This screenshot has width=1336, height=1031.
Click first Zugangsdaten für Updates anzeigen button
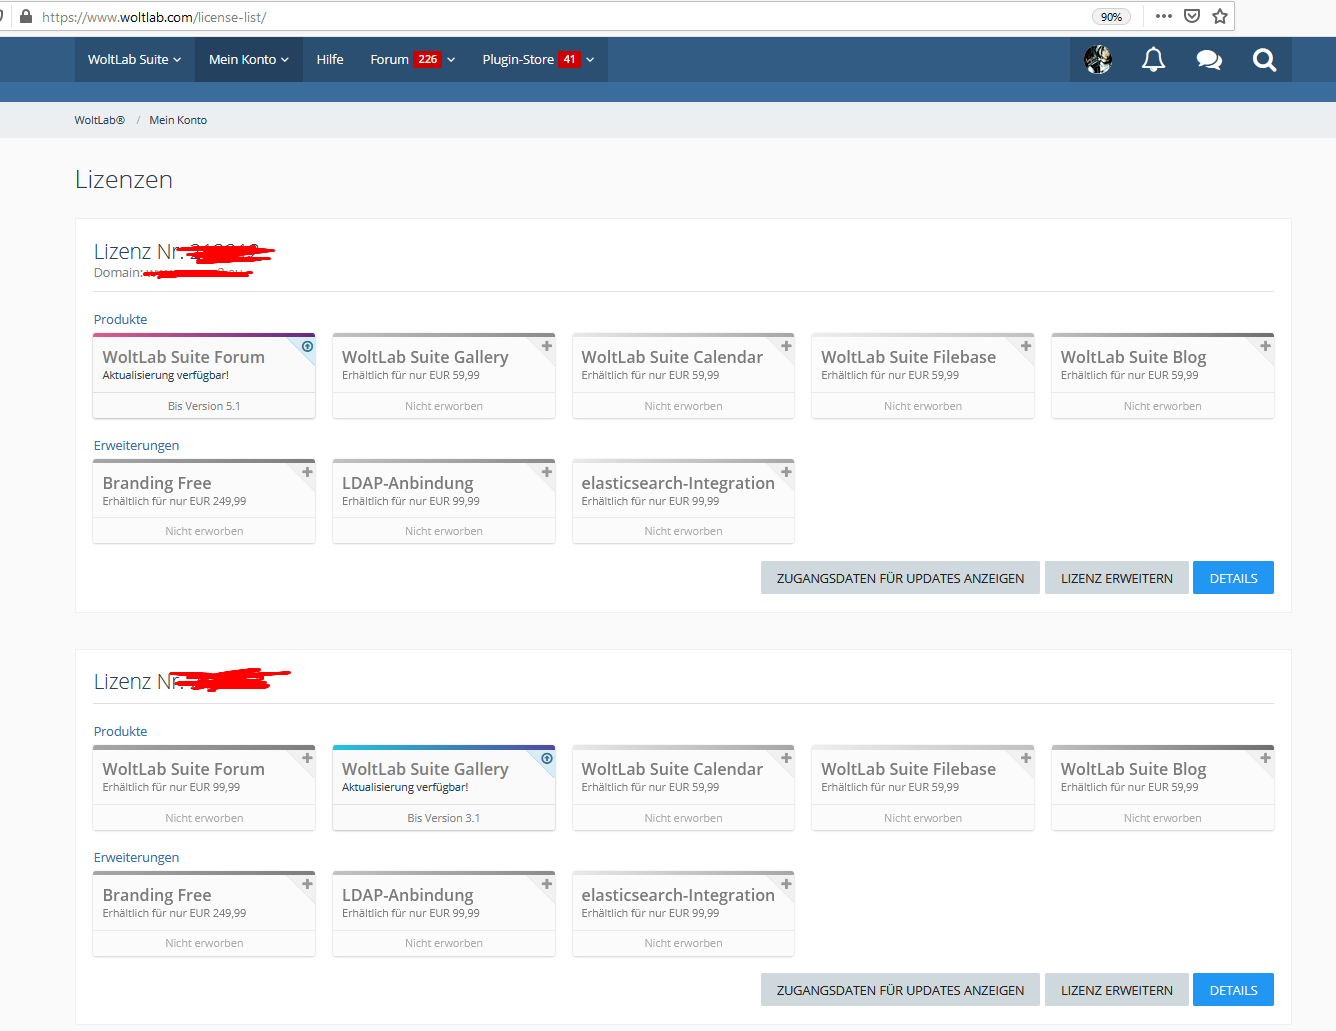pyautogui.click(x=900, y=578)
